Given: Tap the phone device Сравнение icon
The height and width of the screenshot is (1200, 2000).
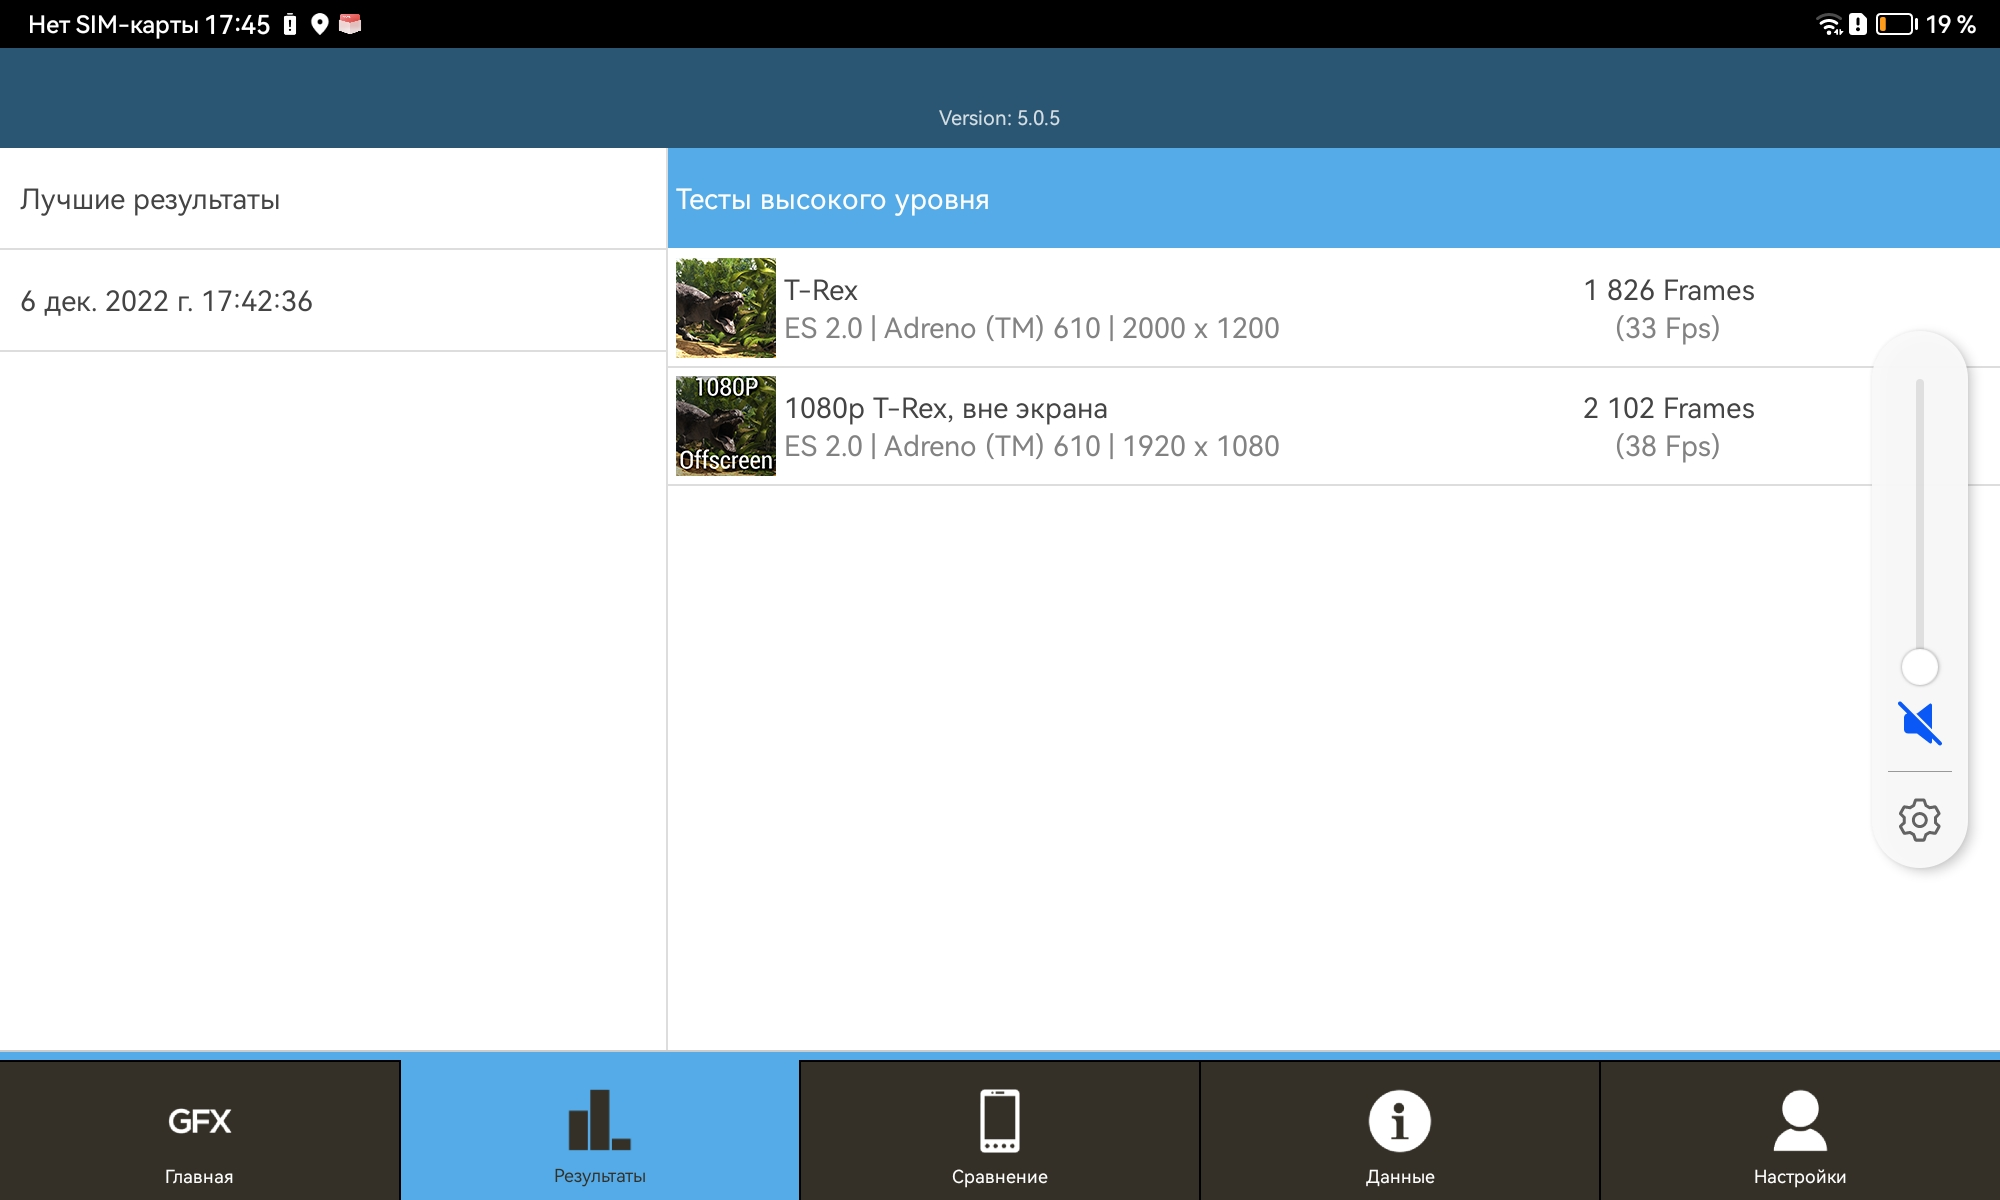Looking at the screenshot, I should pos(1000,1120).
